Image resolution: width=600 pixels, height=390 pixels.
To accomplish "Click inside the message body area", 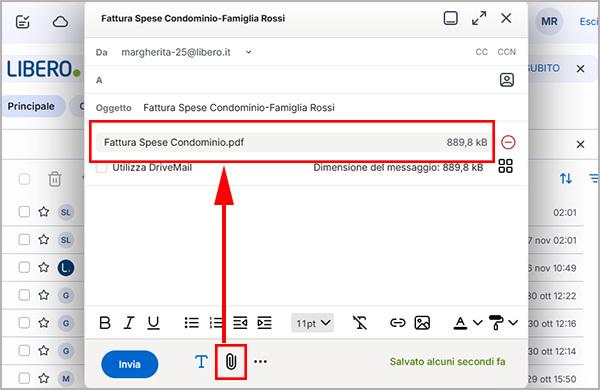I will [306, 245].
